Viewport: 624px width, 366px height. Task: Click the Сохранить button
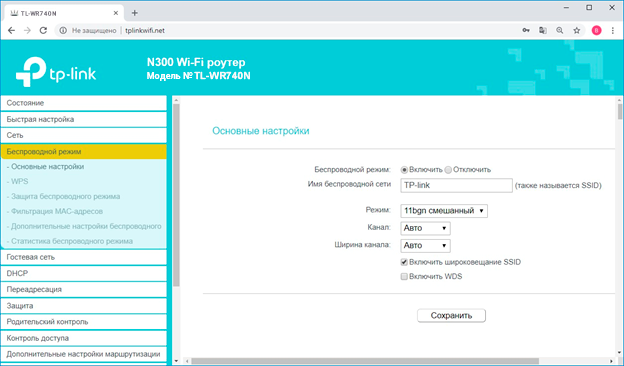pyautogui.click(x=451, y=315)
